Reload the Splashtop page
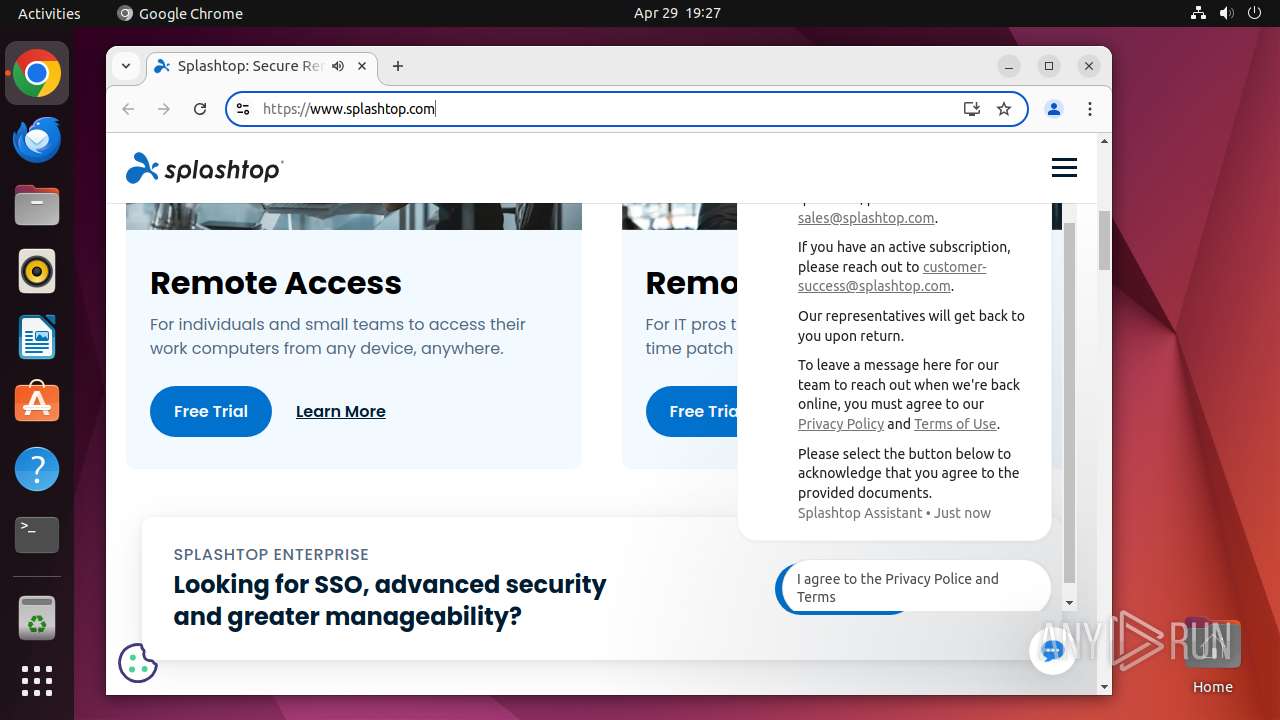 click(200, 109)
